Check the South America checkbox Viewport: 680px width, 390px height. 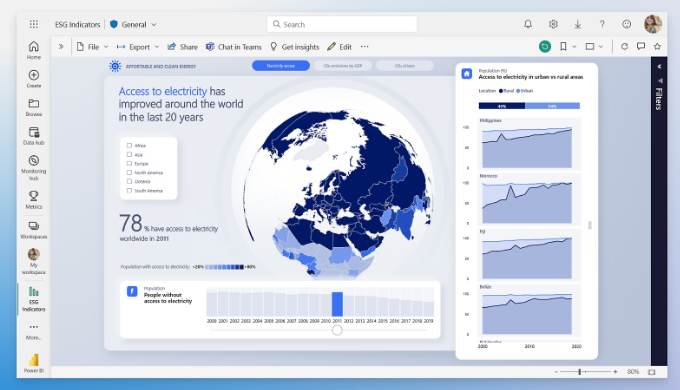click(129, 190)
